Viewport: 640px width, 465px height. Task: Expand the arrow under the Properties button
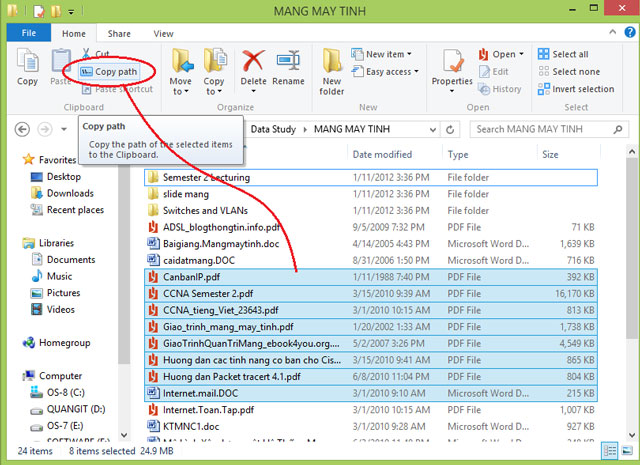point(452,91)
